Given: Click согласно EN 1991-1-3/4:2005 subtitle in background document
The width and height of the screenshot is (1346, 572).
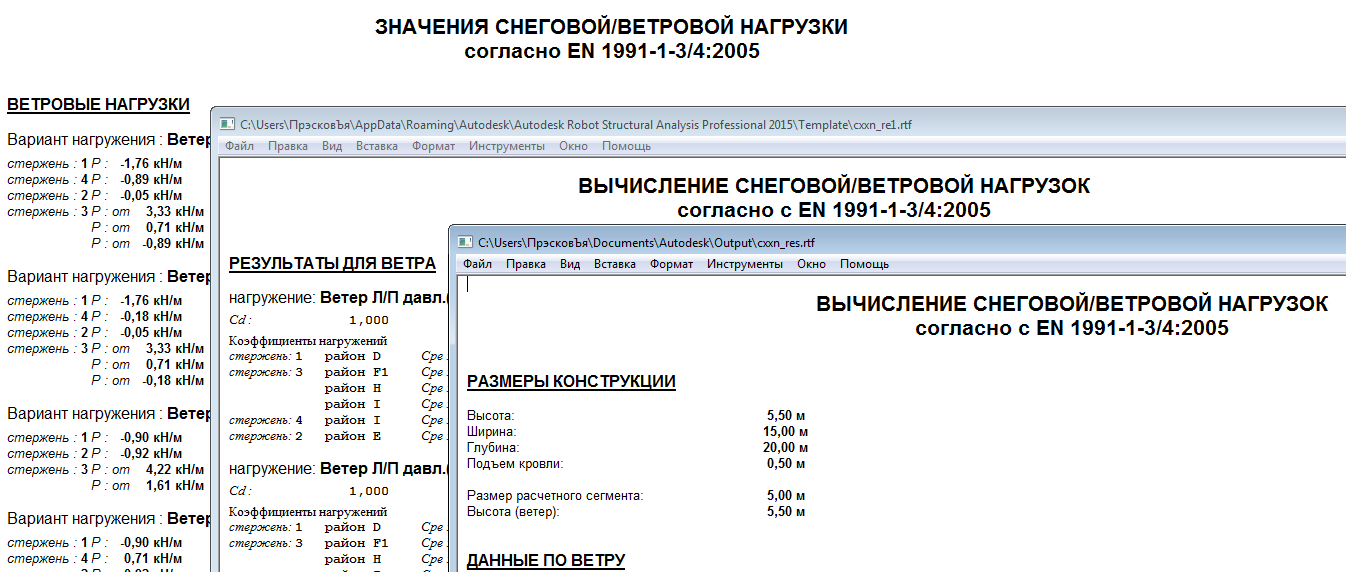Looking at the screenshot, I should pos(612,51).
